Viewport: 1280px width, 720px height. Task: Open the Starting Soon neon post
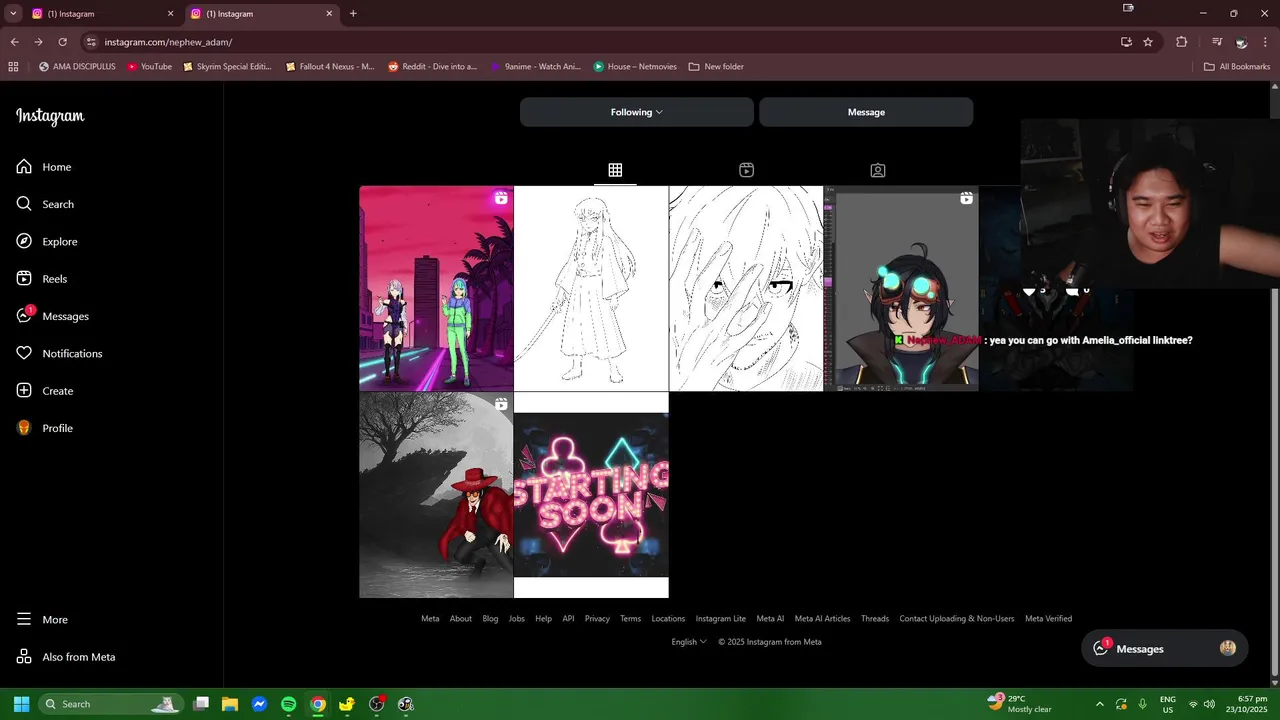pos(591,495)
